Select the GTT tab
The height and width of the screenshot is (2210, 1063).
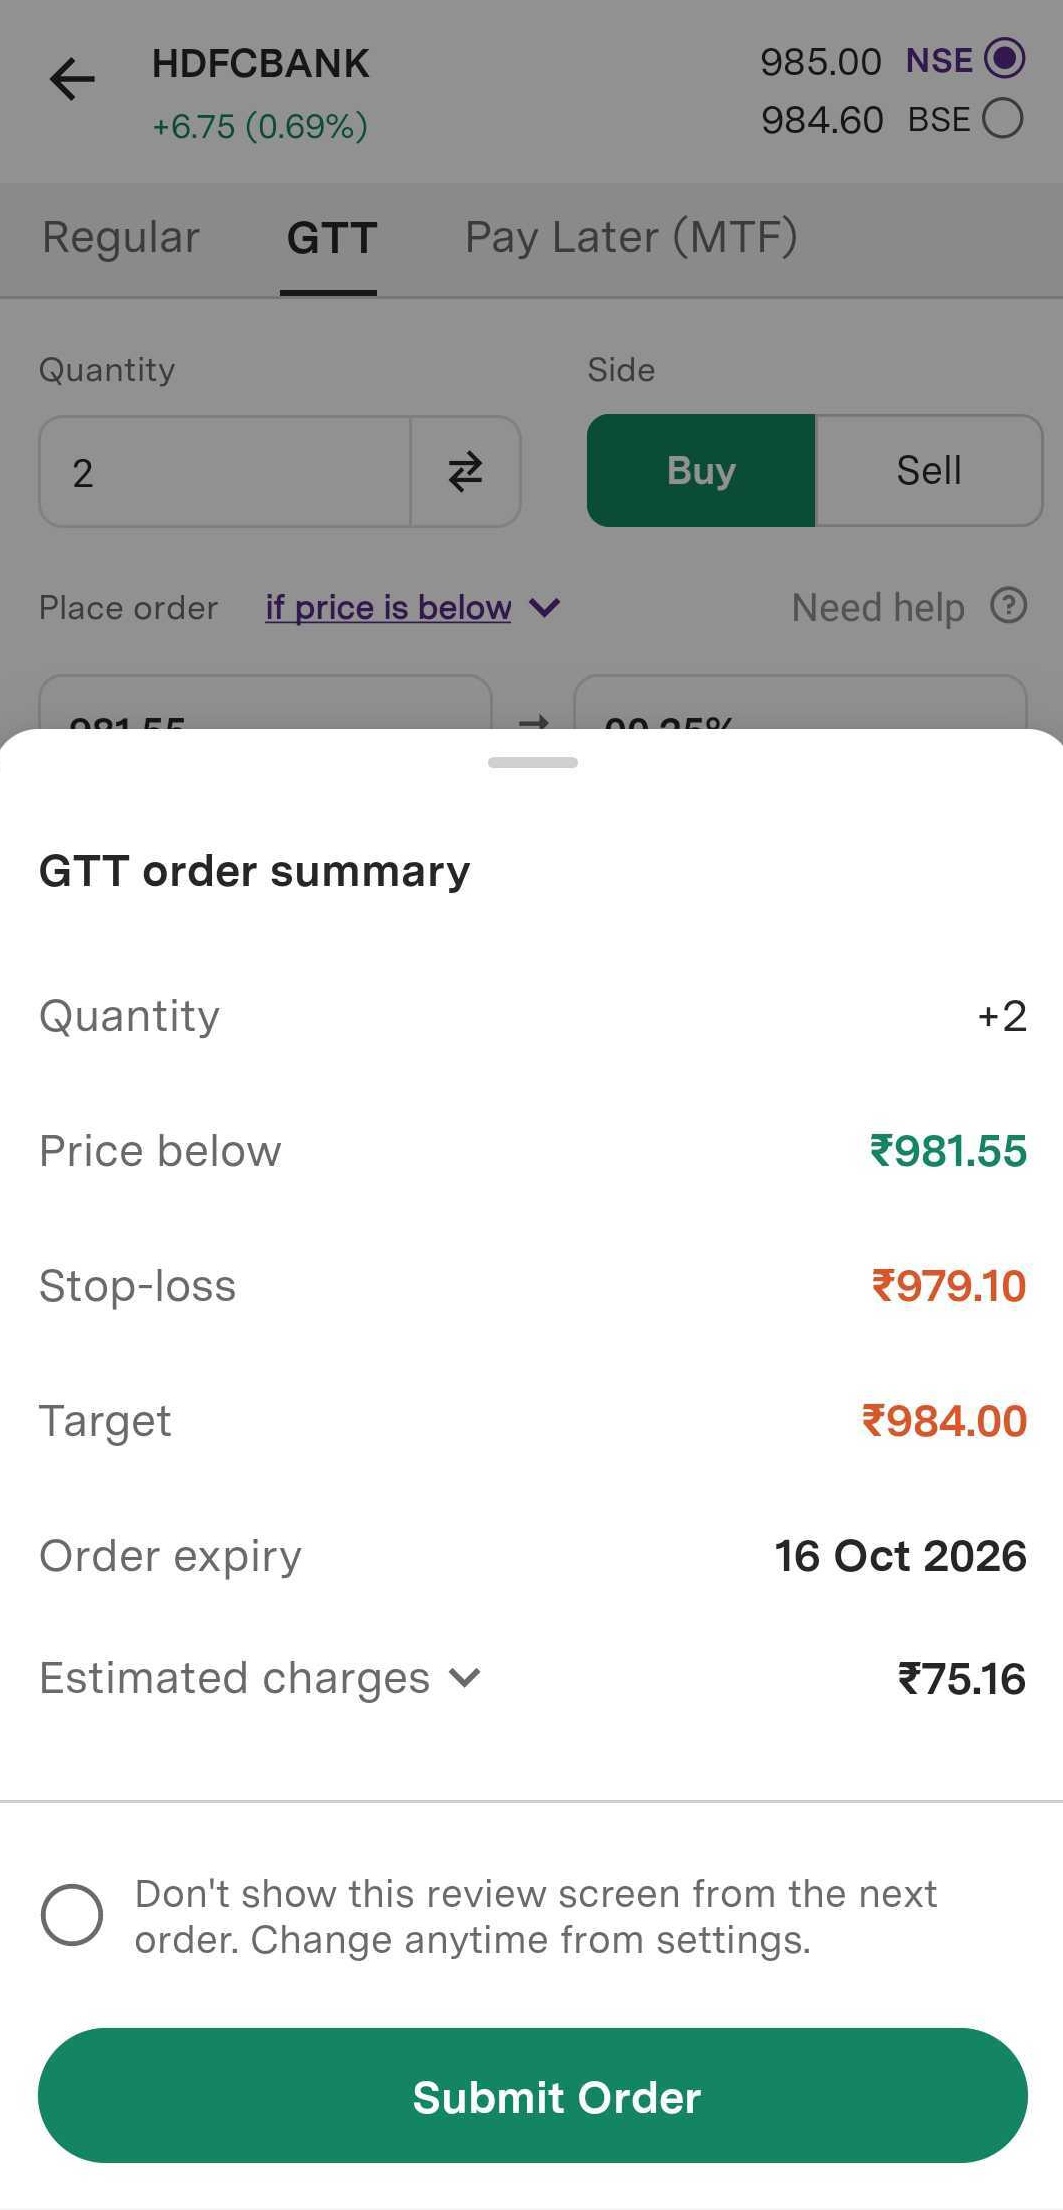click(331, 238)
